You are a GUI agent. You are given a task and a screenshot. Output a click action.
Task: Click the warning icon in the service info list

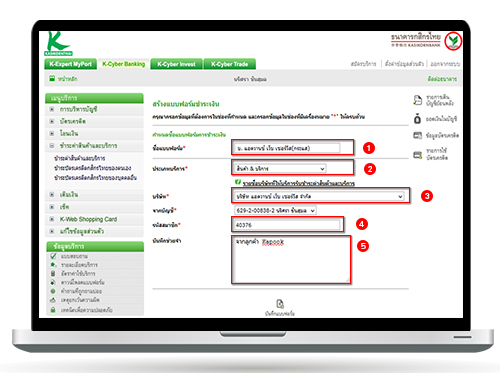click(x=53, y=300)
